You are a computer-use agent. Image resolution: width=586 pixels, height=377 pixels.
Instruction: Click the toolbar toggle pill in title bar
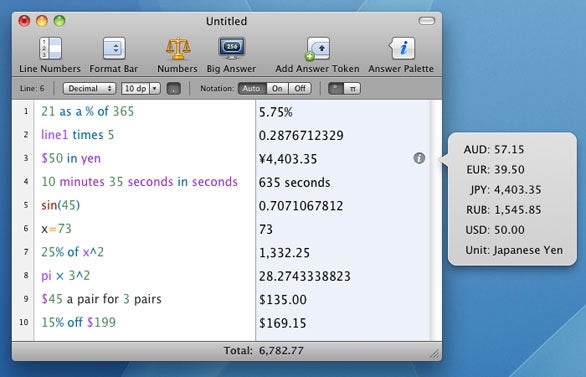point(427,21)
